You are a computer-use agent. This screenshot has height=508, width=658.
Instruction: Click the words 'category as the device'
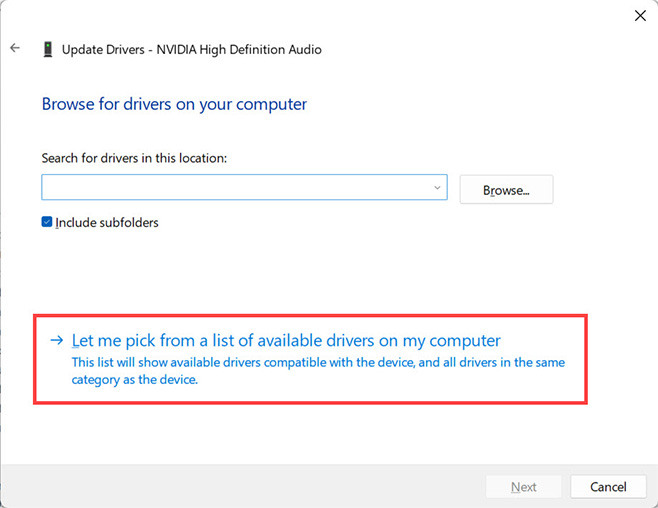point(135,380)
